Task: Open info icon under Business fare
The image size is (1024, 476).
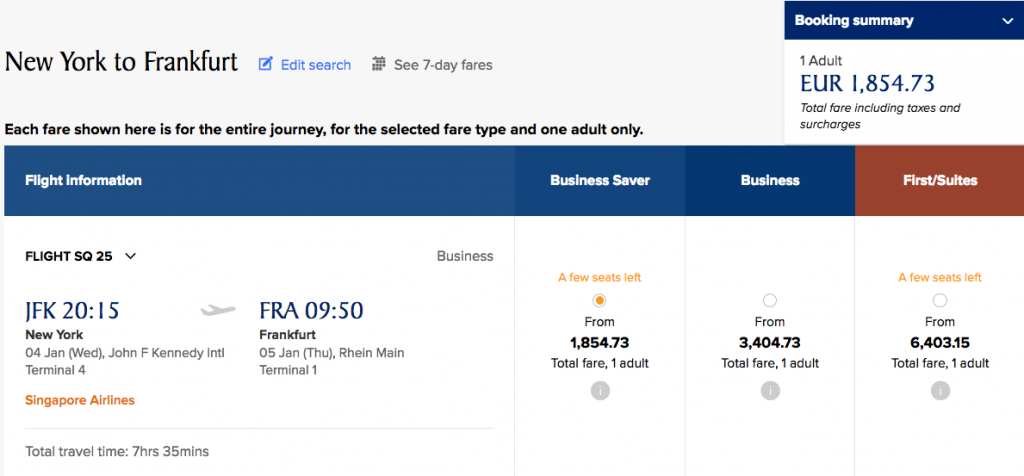Action: click(770, 392)
